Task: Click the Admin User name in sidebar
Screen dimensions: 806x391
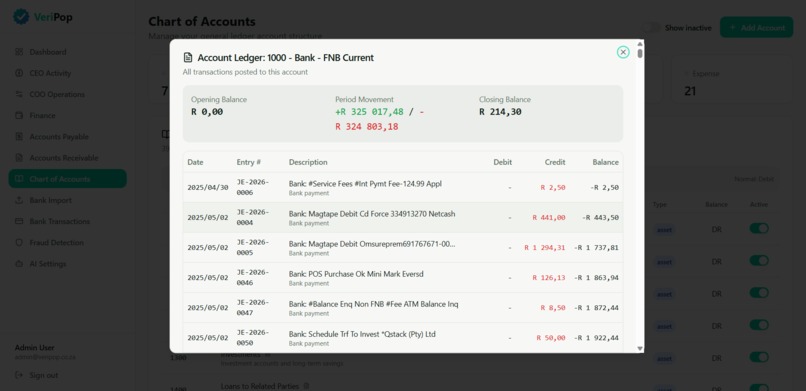Action: coord(34,348)
